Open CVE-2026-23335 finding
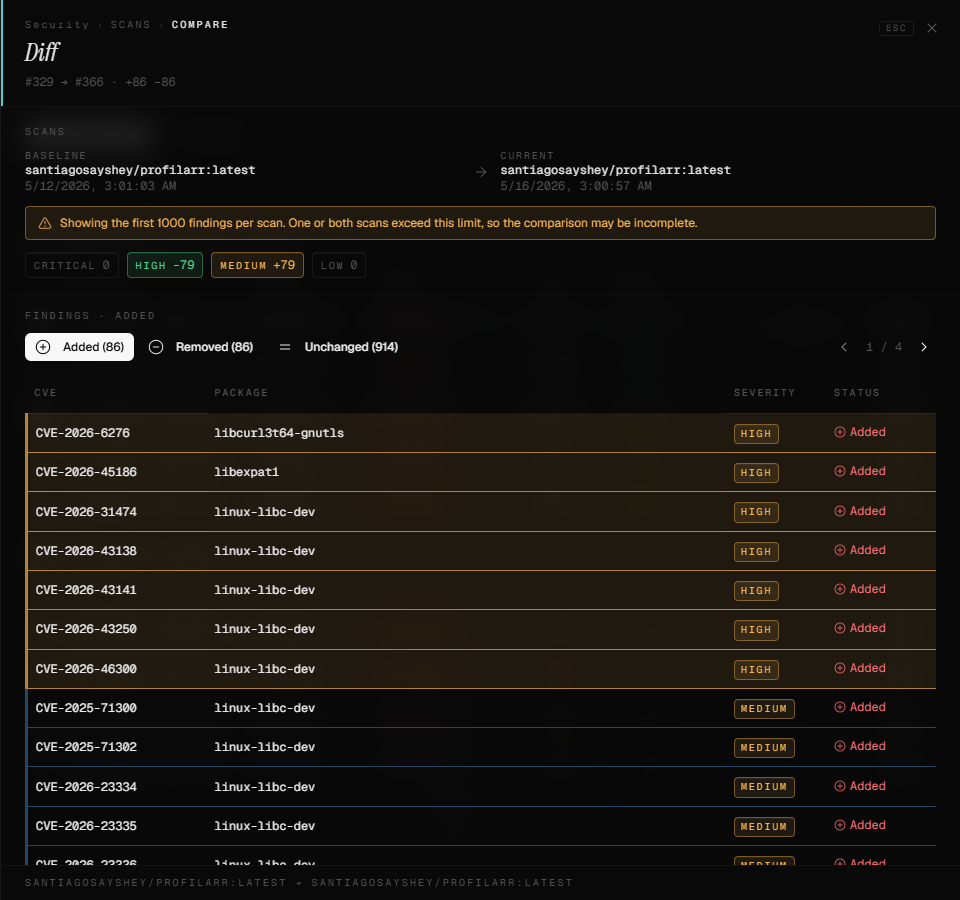Screen dimensions: 960x900 click(481, 827)
